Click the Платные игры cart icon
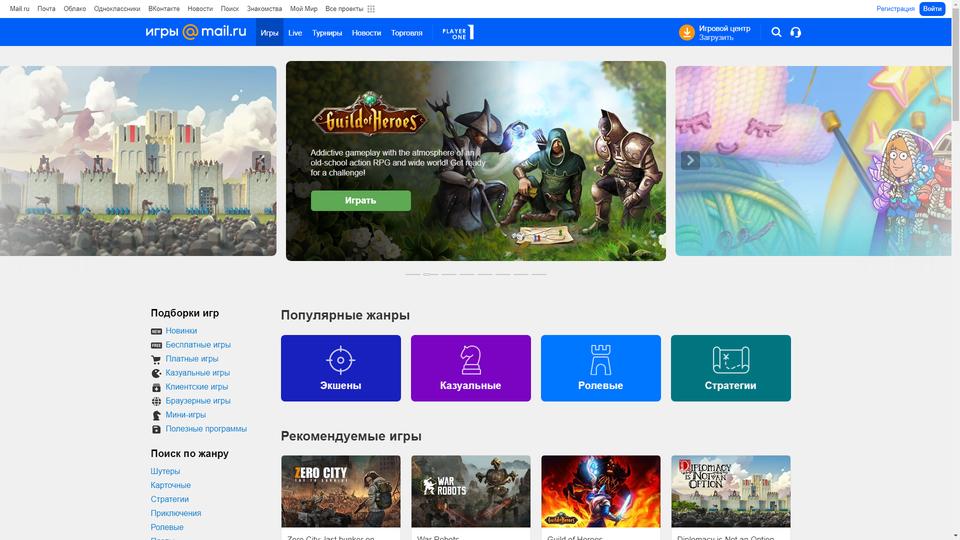Screen dimensions: 960x540 pyautogui.click(x=156, y=359)
